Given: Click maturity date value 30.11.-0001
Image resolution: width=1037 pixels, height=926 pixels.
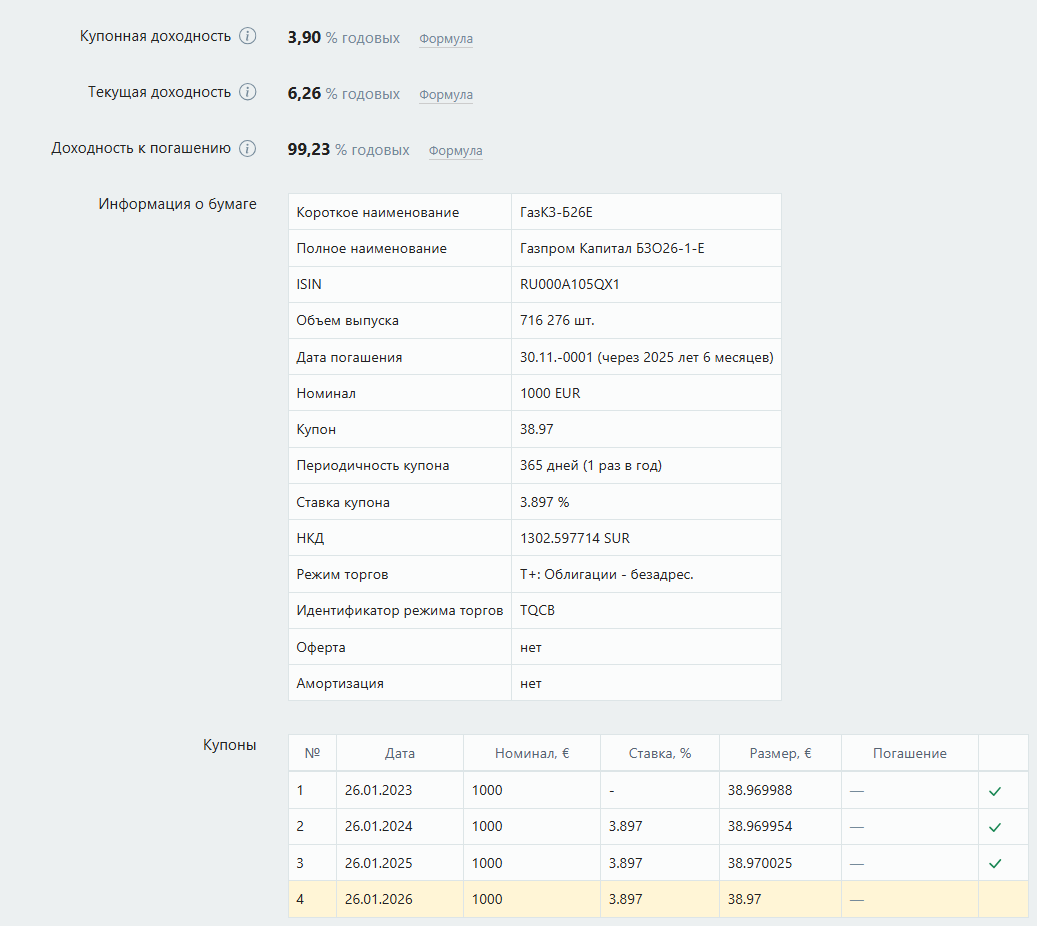Looking at the screenshot, I should (556, 357).
